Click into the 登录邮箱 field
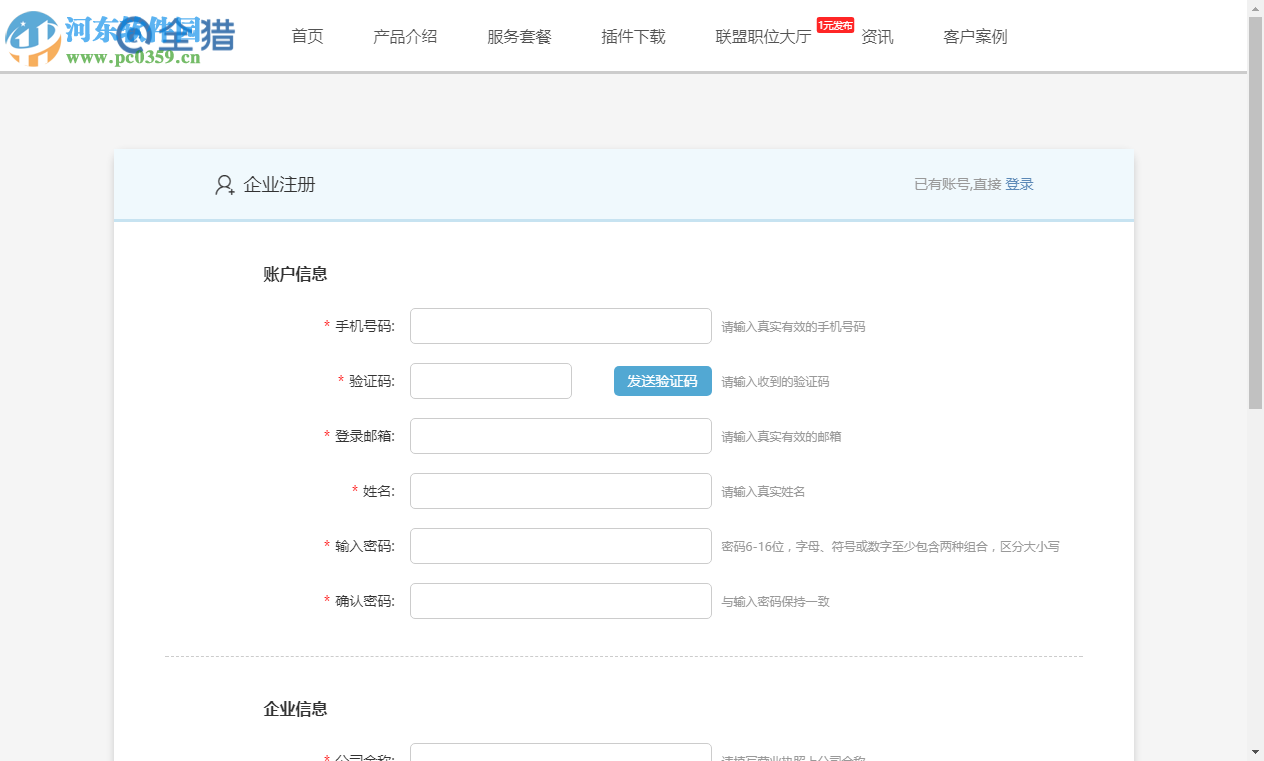 (561, 436)
